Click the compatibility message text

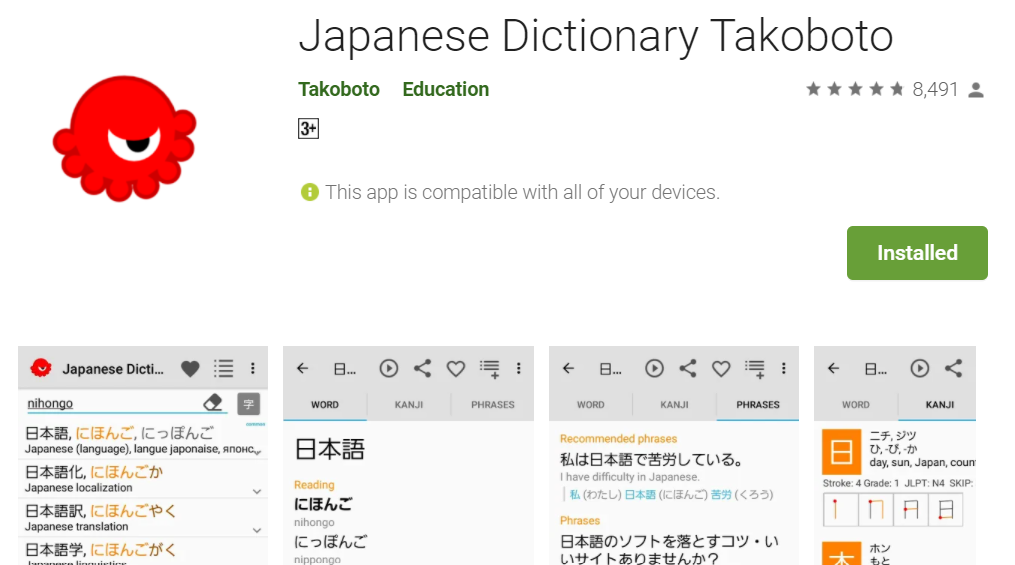[522, 192]
